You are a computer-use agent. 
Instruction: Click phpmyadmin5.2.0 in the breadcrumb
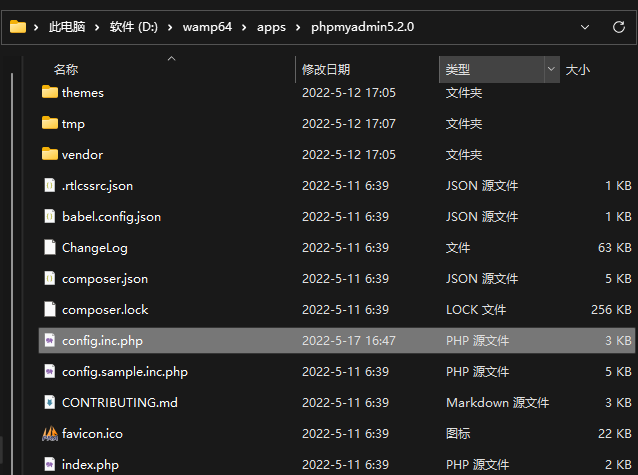[363, 27]
